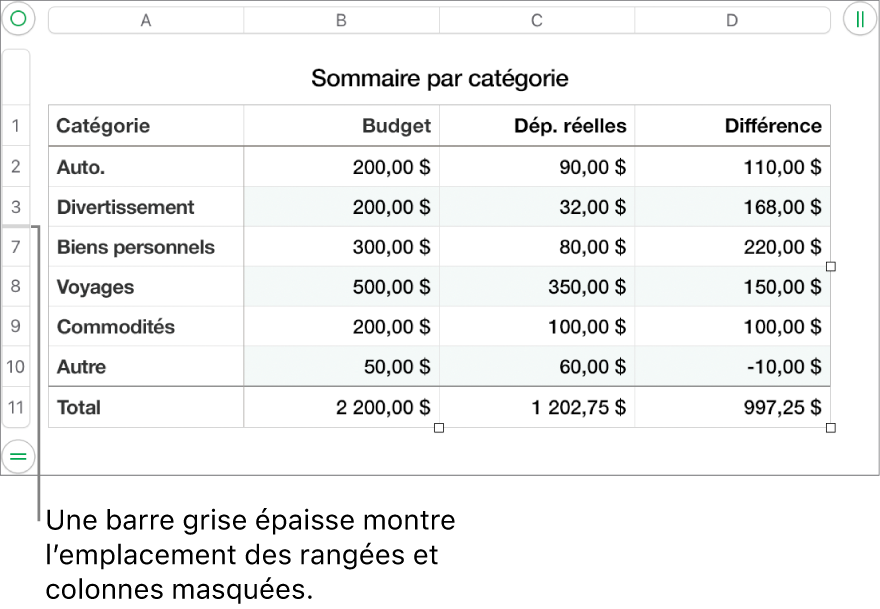Image resolution: width=880 pixels, height=609 pixels.
Task: Select row 1 header
Action: [x=16, y=126]
